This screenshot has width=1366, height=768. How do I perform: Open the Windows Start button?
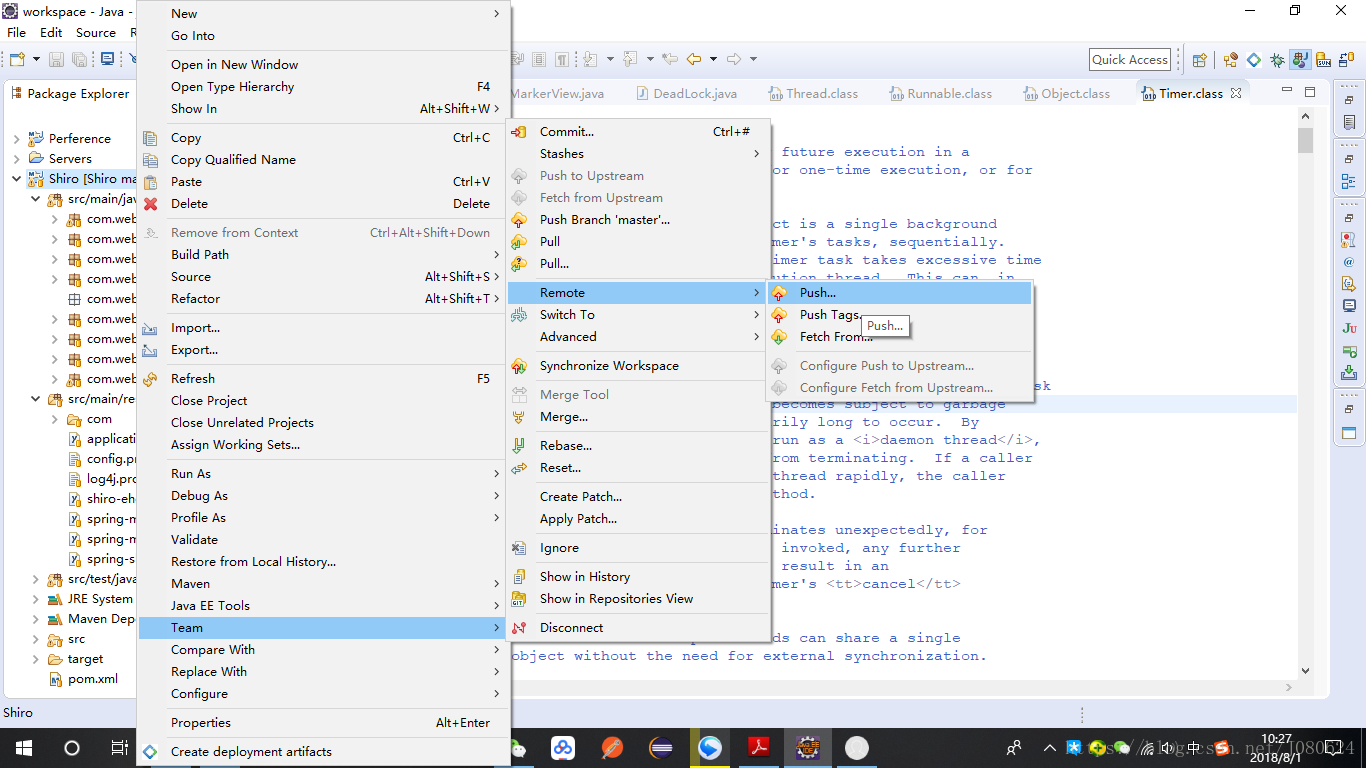click(x=24, y=748)
